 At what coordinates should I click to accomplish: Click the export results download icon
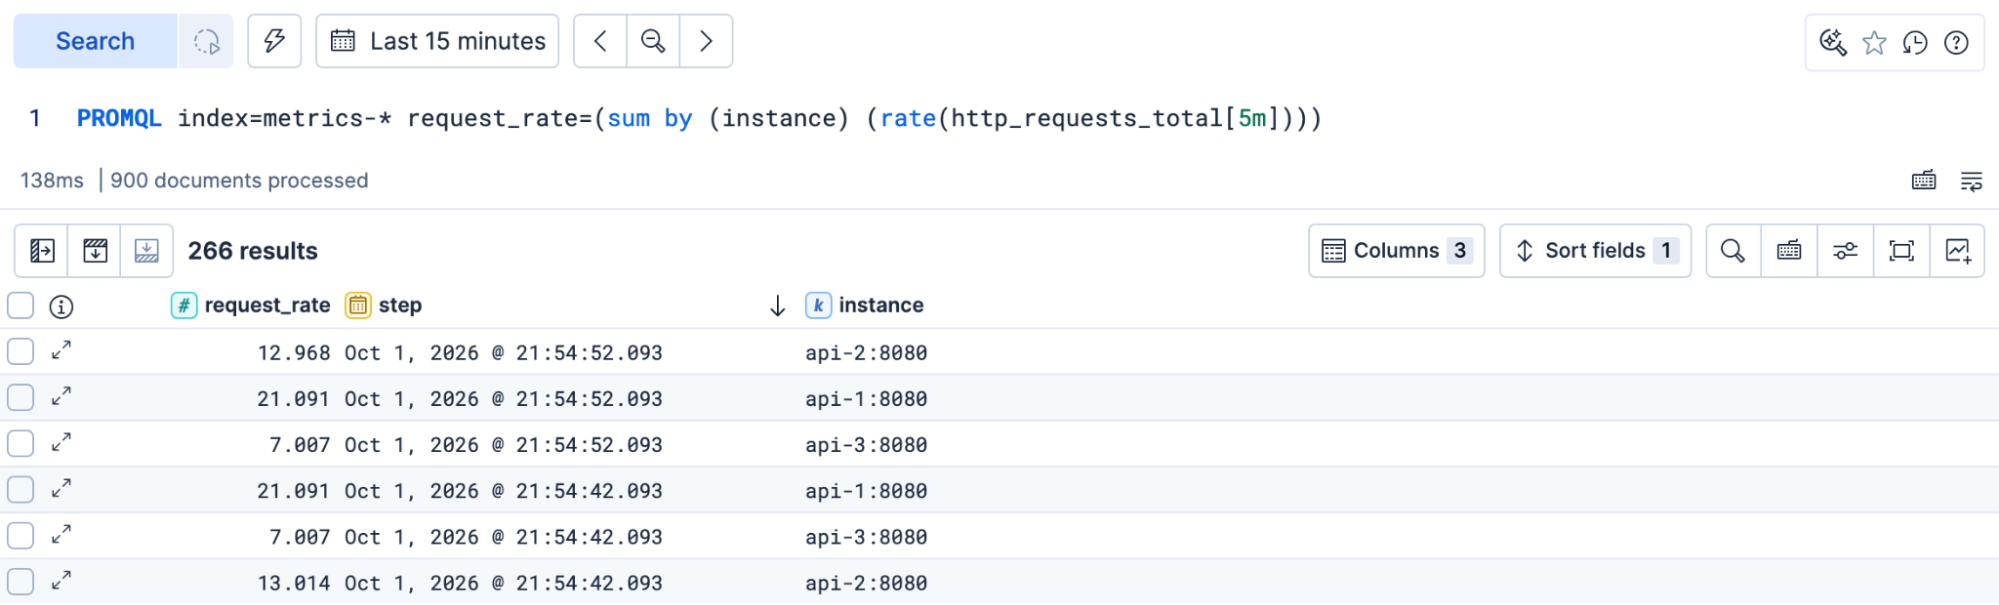pos(147,251)
